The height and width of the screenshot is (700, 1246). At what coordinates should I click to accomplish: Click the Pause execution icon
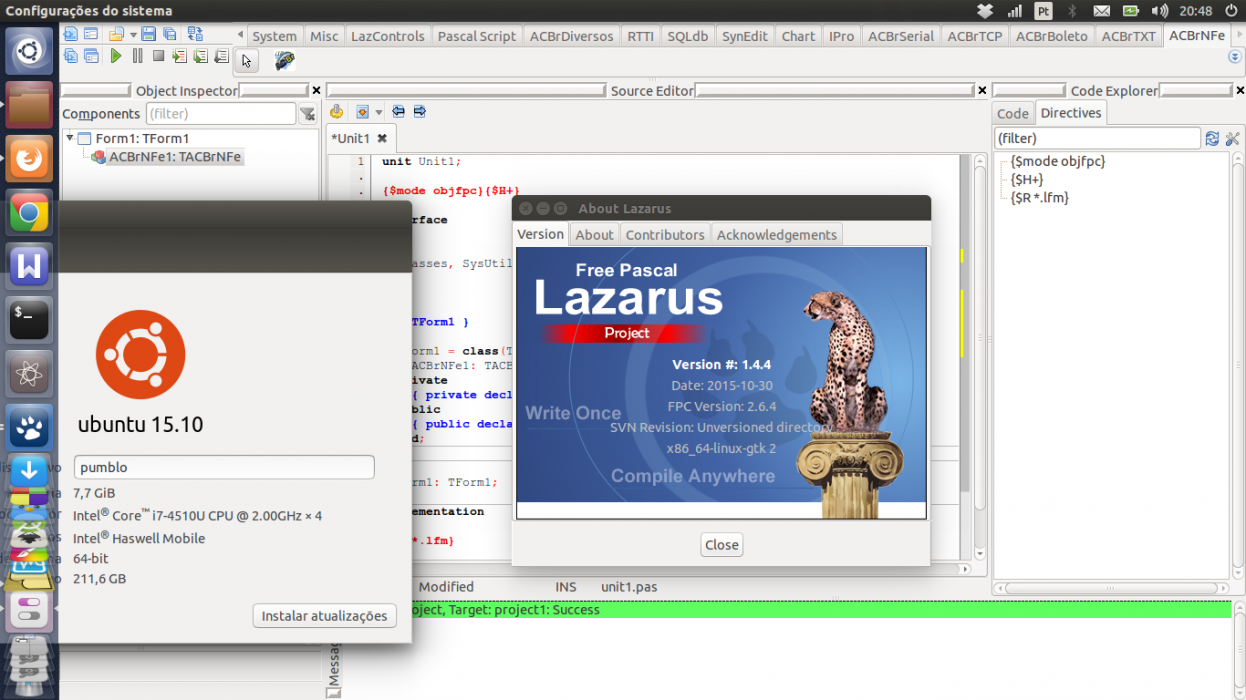tap(137, 56)
